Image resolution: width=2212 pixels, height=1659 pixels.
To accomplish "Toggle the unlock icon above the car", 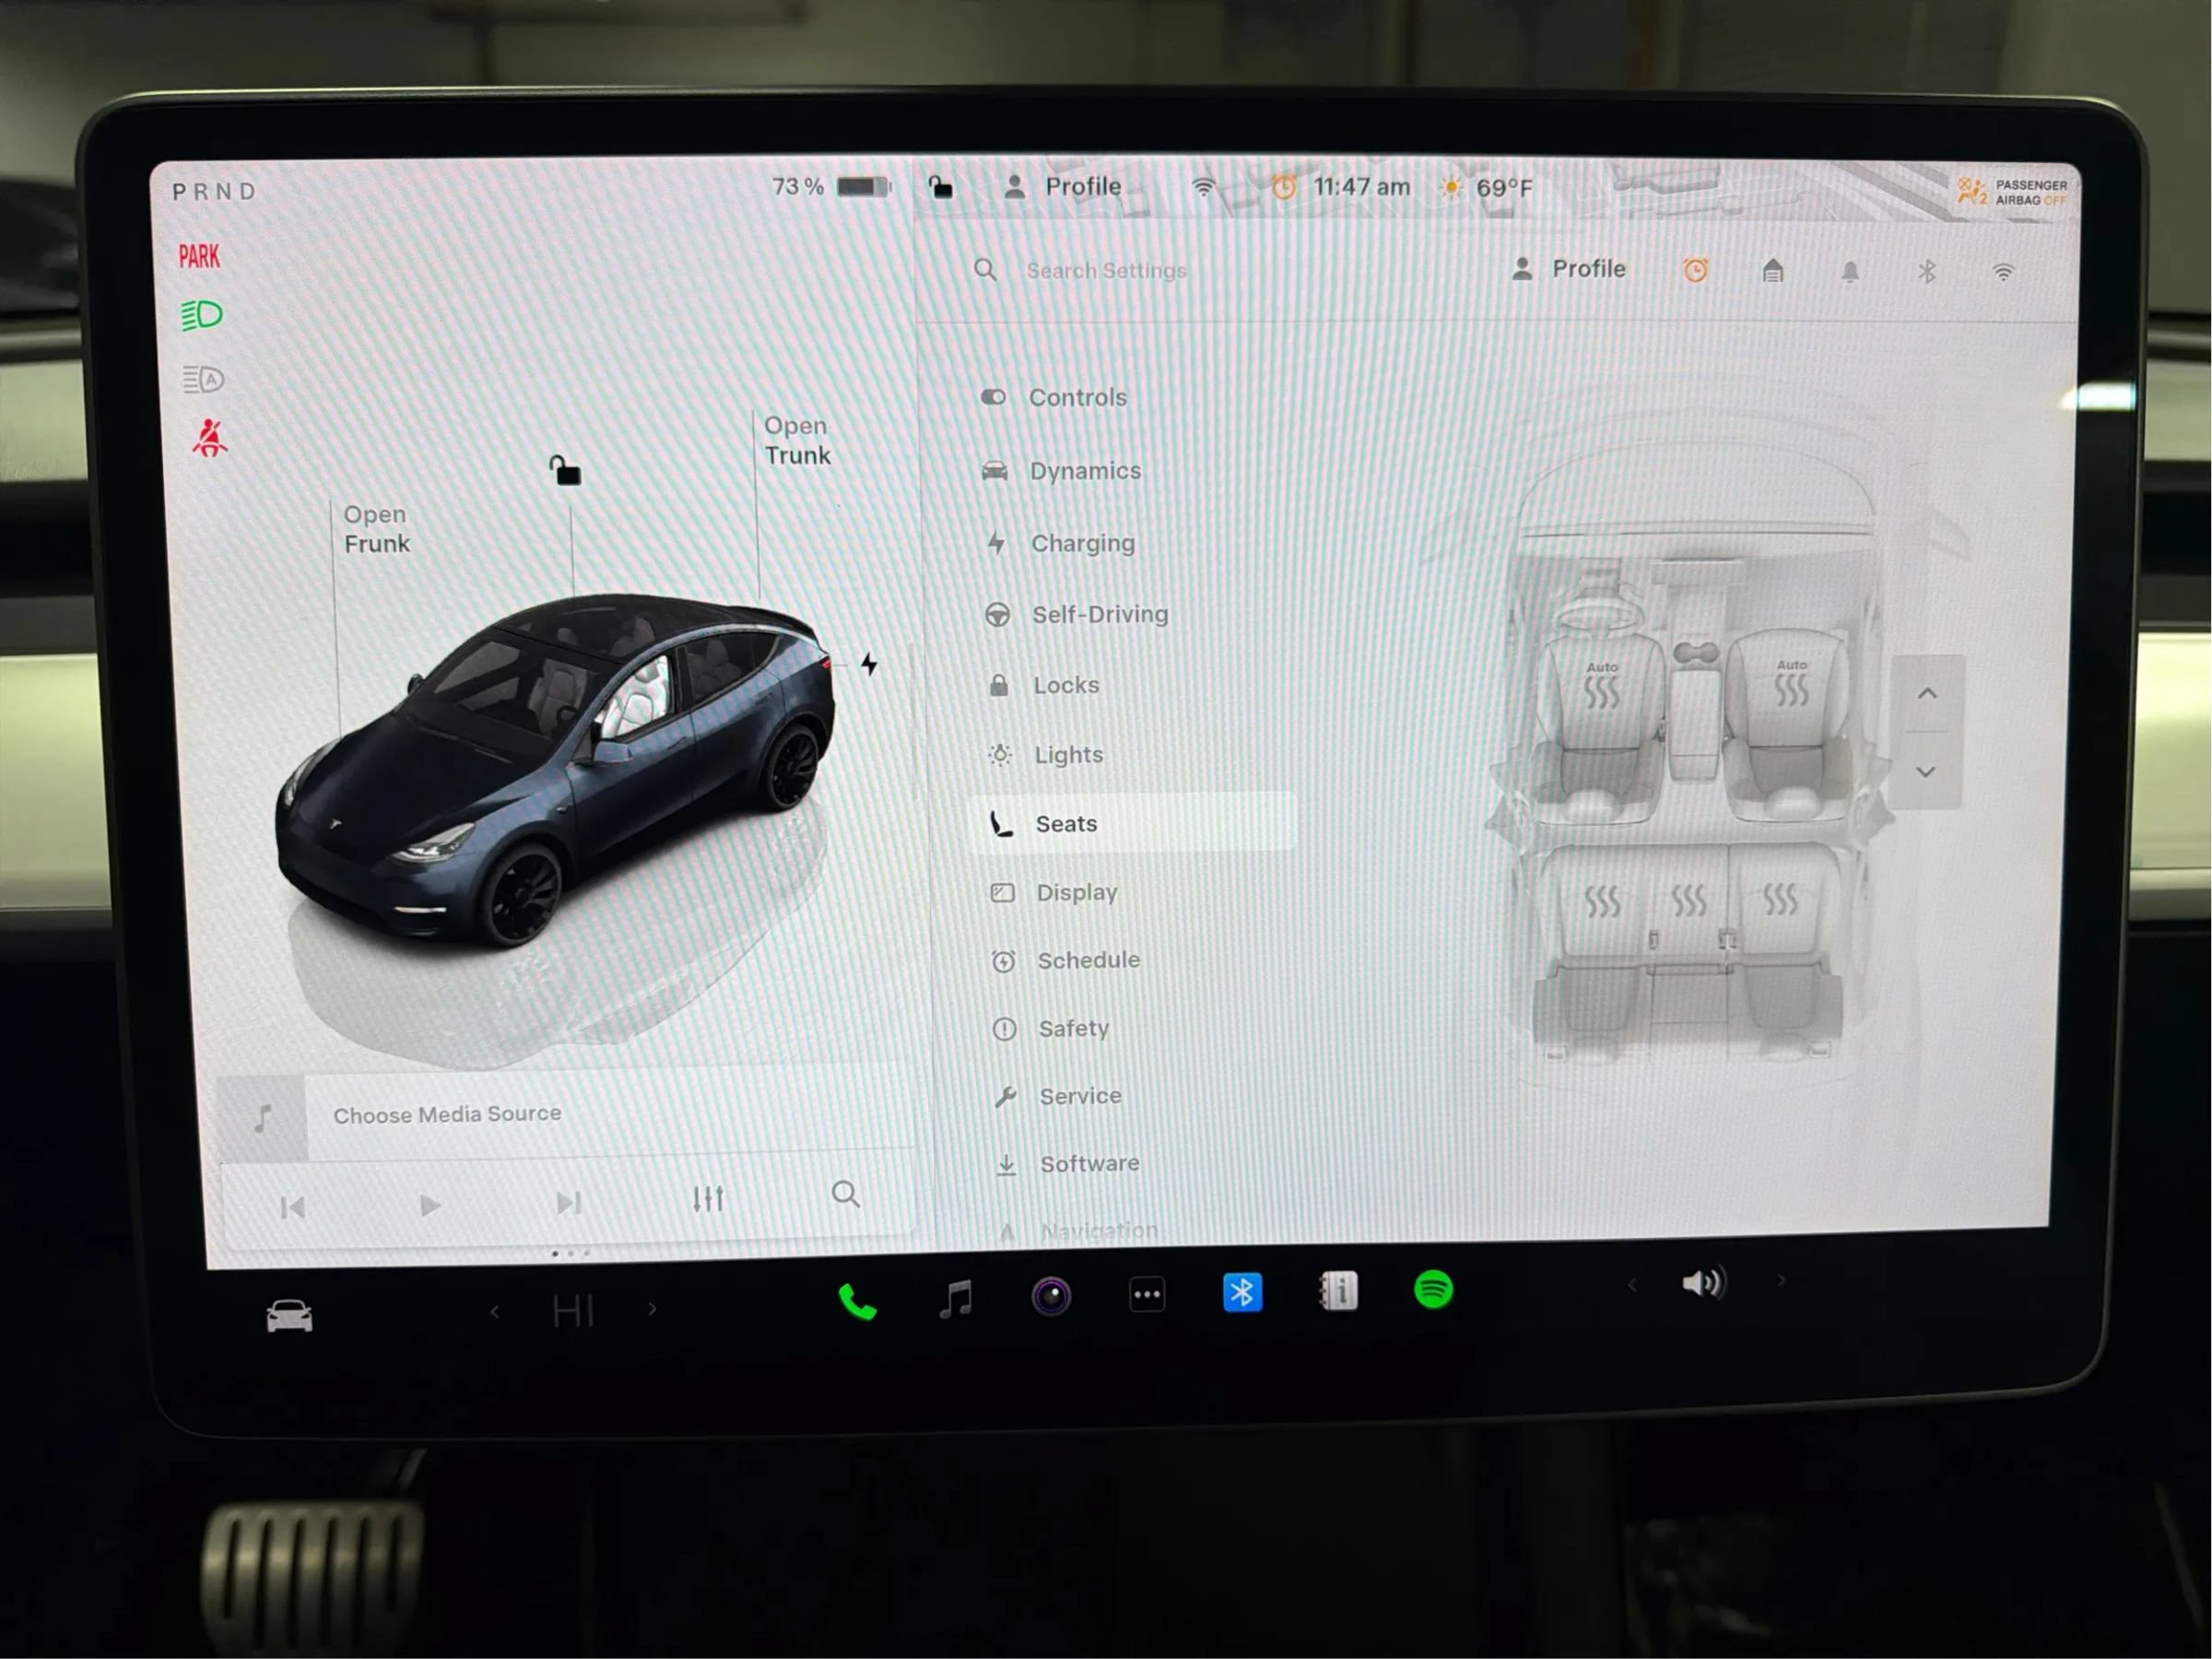I will click(565, 469).
